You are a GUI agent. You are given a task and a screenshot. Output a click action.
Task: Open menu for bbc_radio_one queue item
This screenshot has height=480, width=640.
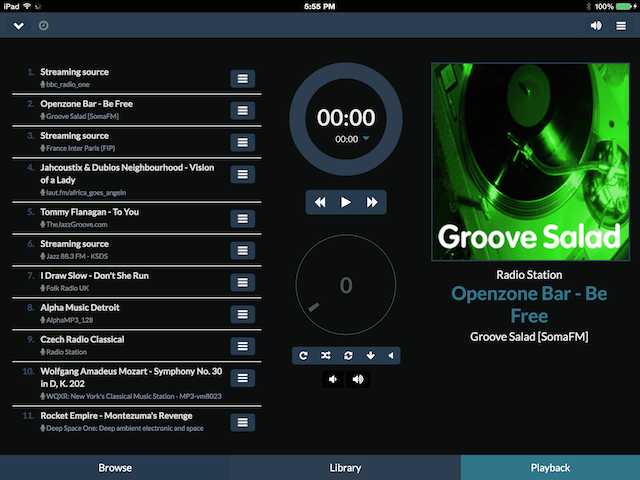click(242, 78)
